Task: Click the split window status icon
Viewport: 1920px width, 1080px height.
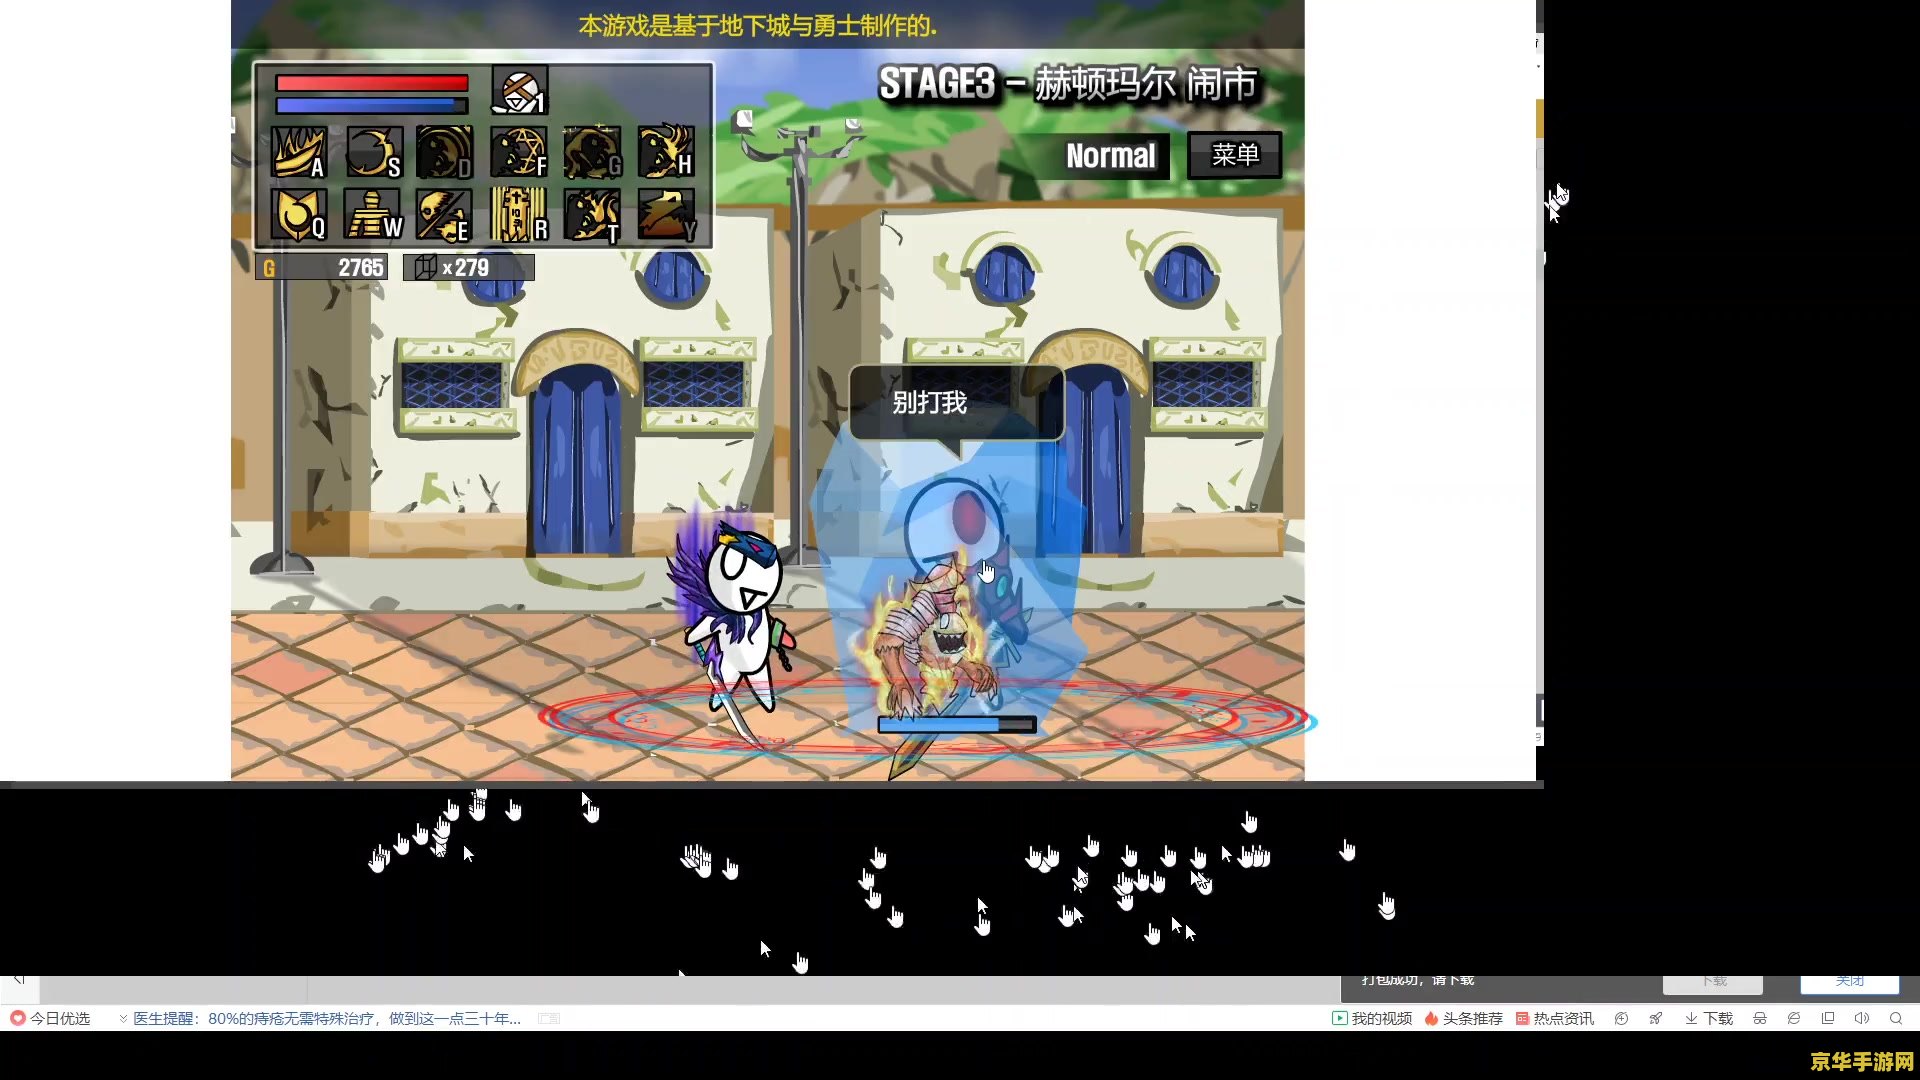Action: (x=1828, y=1018)
